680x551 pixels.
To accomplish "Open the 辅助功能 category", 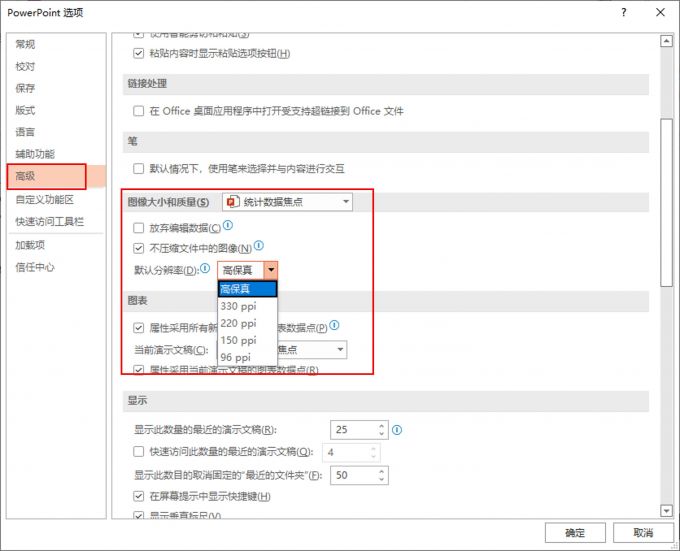I will click(35, 154).
